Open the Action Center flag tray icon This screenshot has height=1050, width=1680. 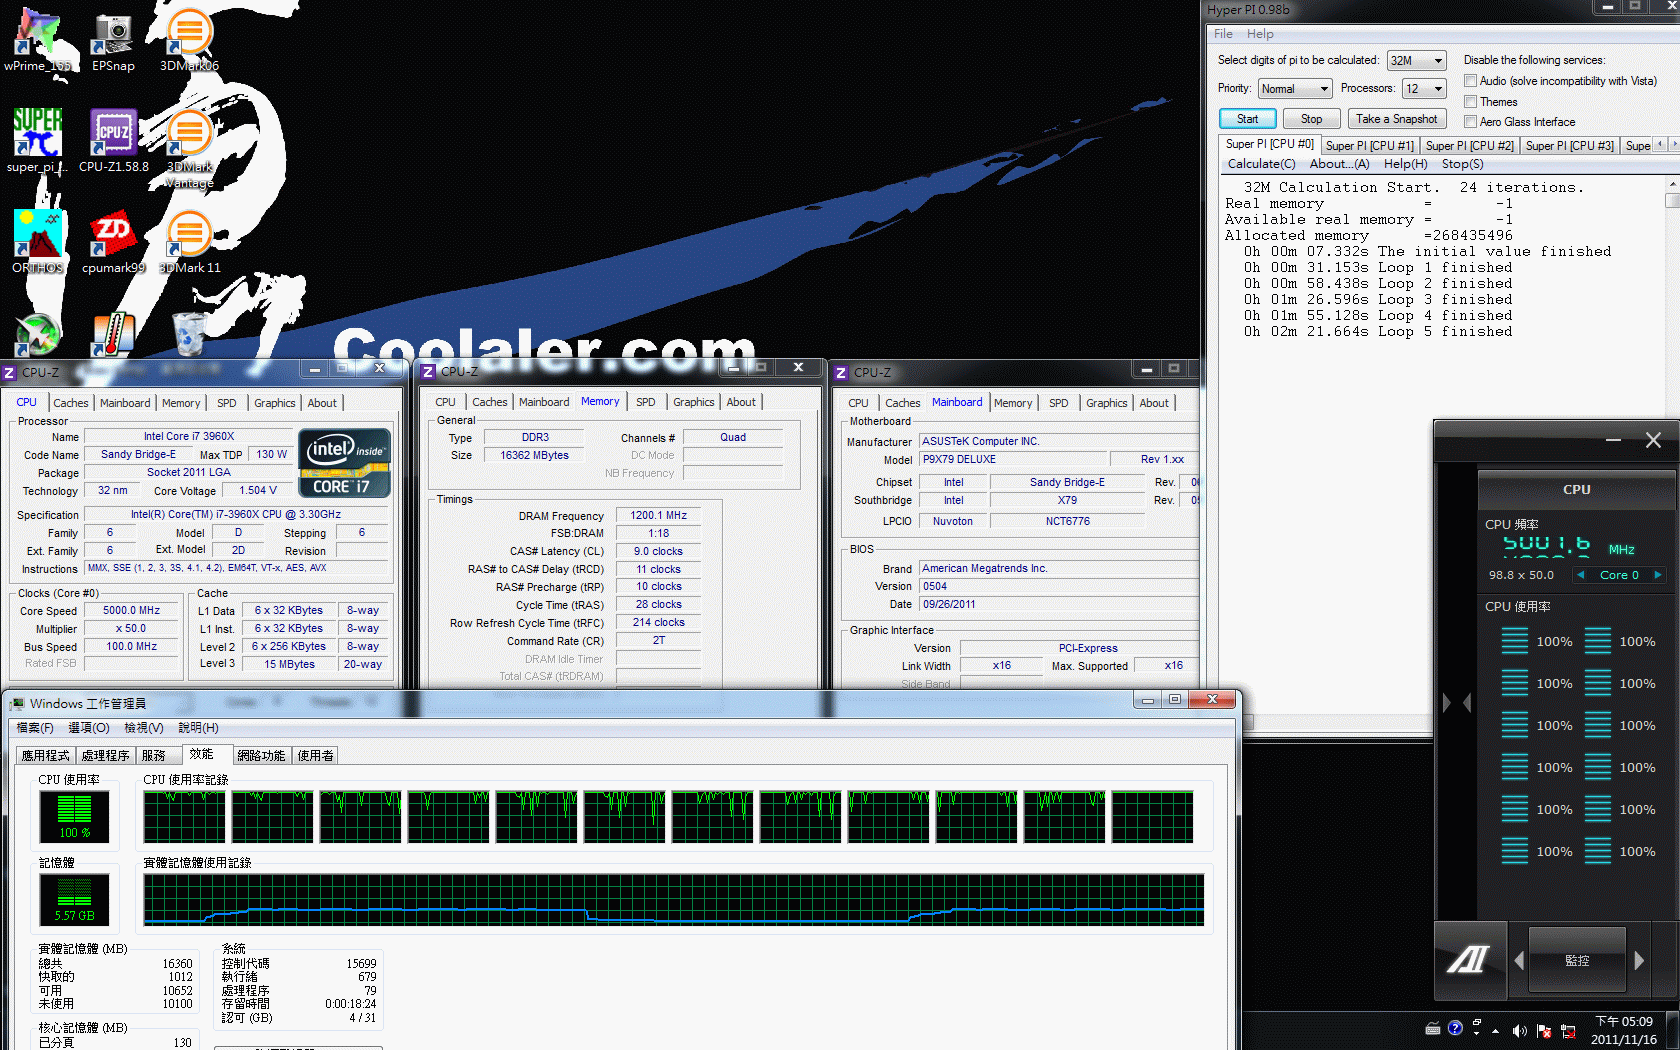1544,1030
